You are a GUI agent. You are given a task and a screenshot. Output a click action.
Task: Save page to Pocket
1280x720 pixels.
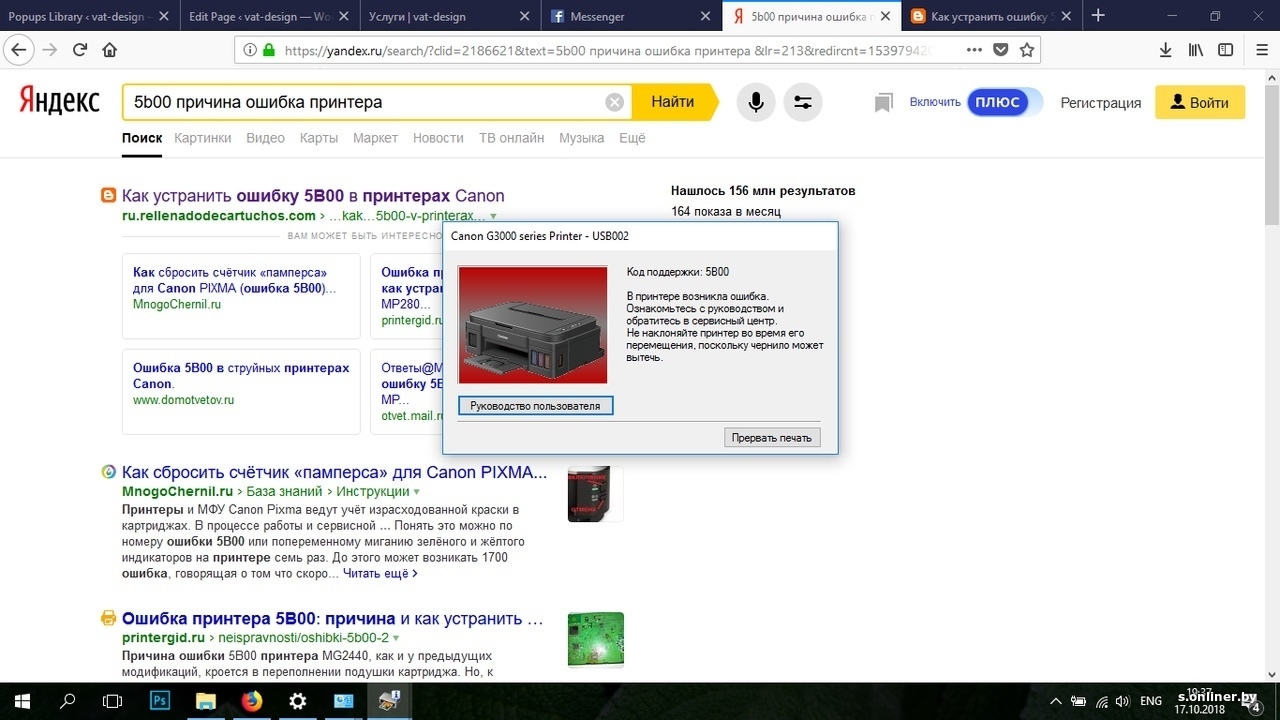[x=1001, y=50]
